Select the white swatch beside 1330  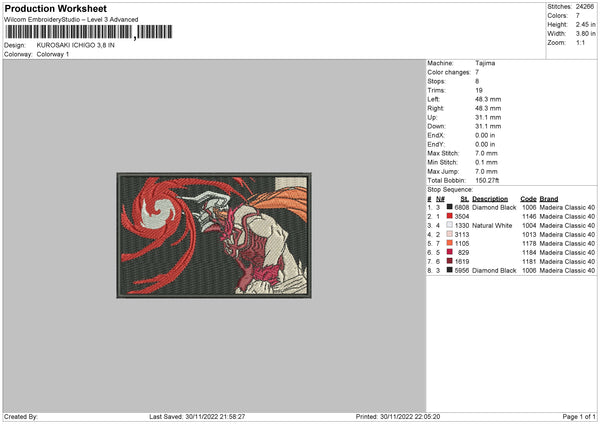(450, 225)
